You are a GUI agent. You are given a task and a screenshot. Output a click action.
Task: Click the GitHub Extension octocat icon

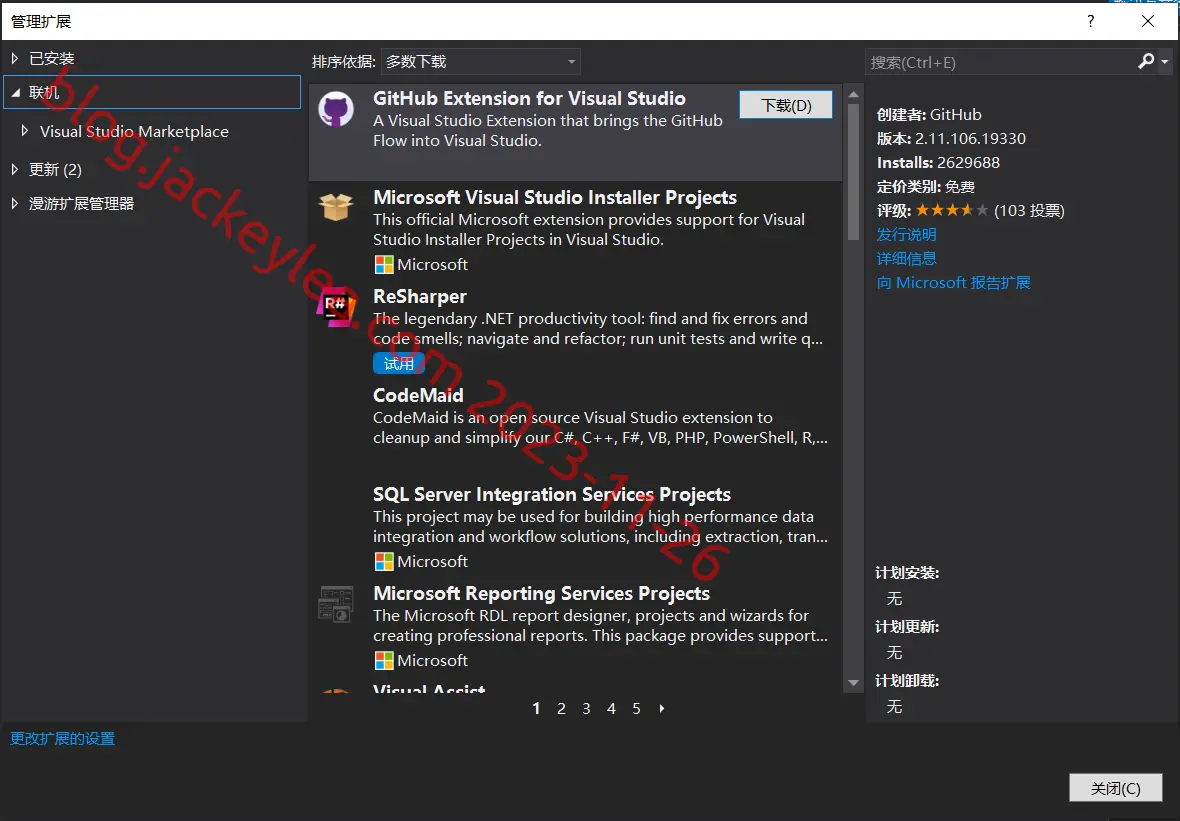pyautogui.click(x=336, y=110)
